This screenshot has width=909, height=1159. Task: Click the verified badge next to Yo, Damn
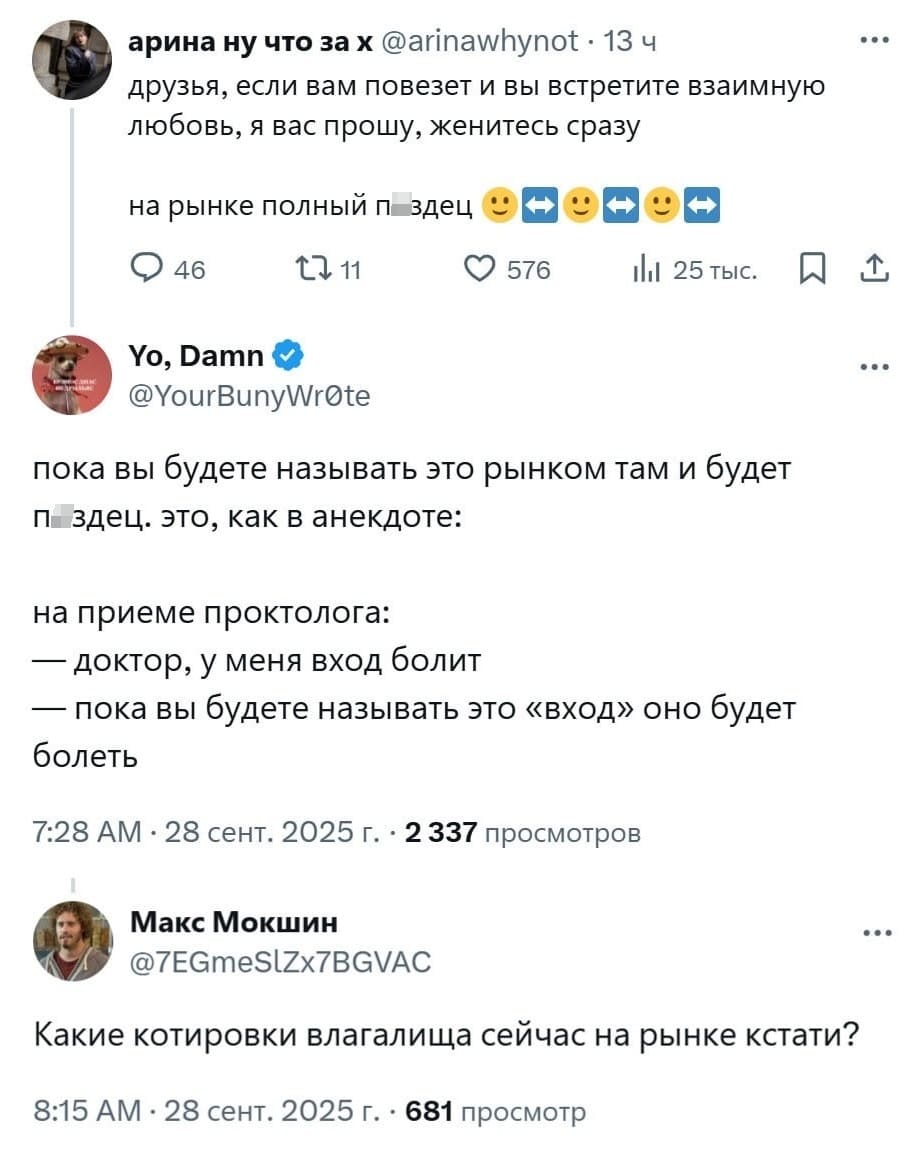coord(288,353)
